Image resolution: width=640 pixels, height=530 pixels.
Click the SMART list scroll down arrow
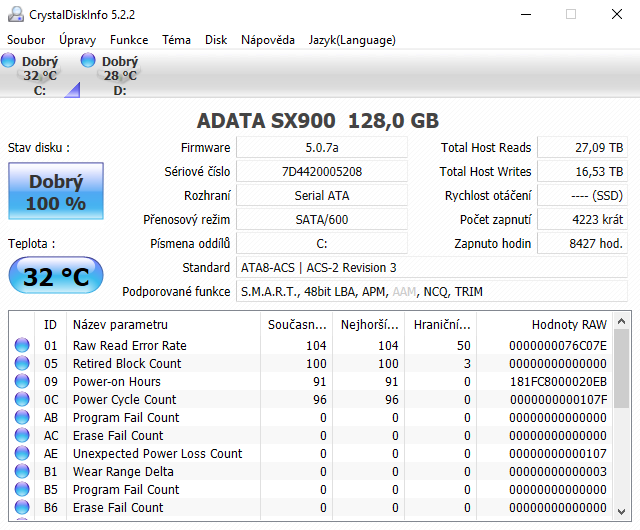coord(622,511)
